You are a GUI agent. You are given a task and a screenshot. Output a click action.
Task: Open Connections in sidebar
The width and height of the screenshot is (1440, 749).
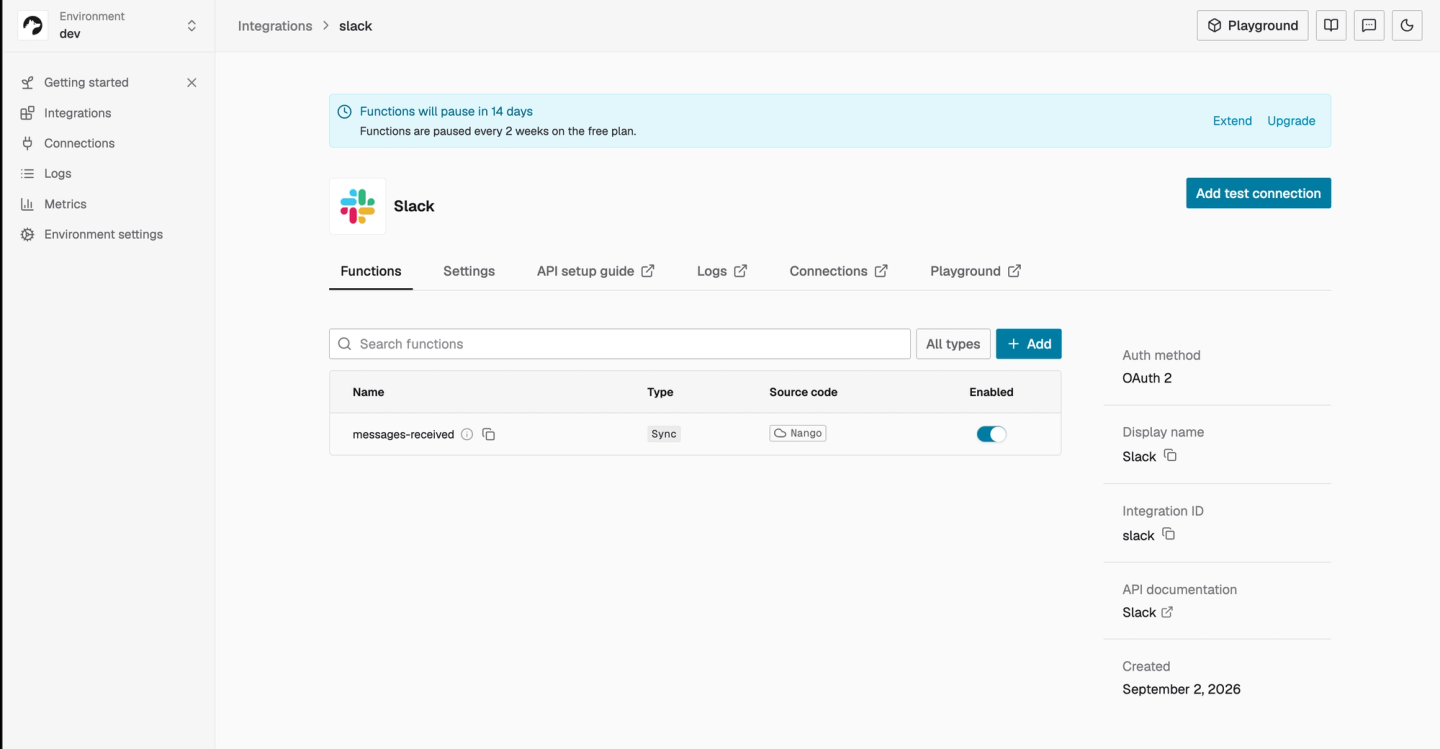[79, 143]
